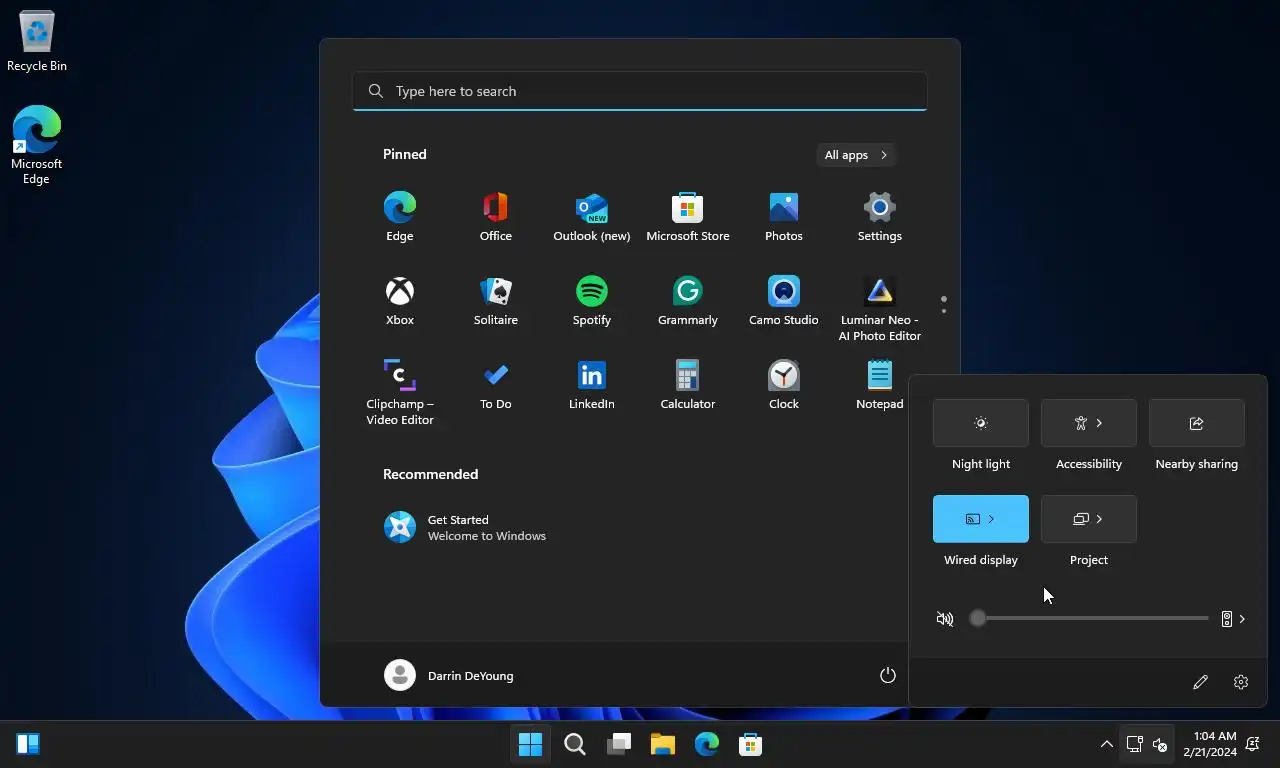Image resolution: width=1280 pixels, height=768 pixels.
Task: Open File Explorer from the taskbar
Action: point(662,744)
